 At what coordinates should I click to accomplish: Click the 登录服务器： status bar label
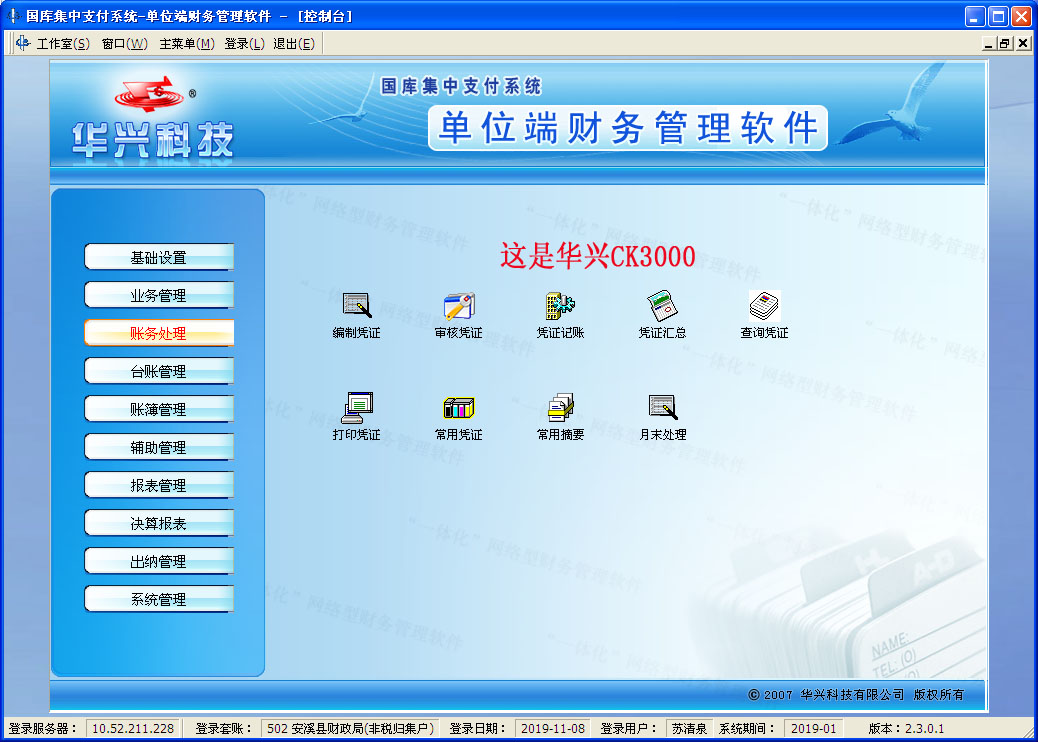click(43, 728)
